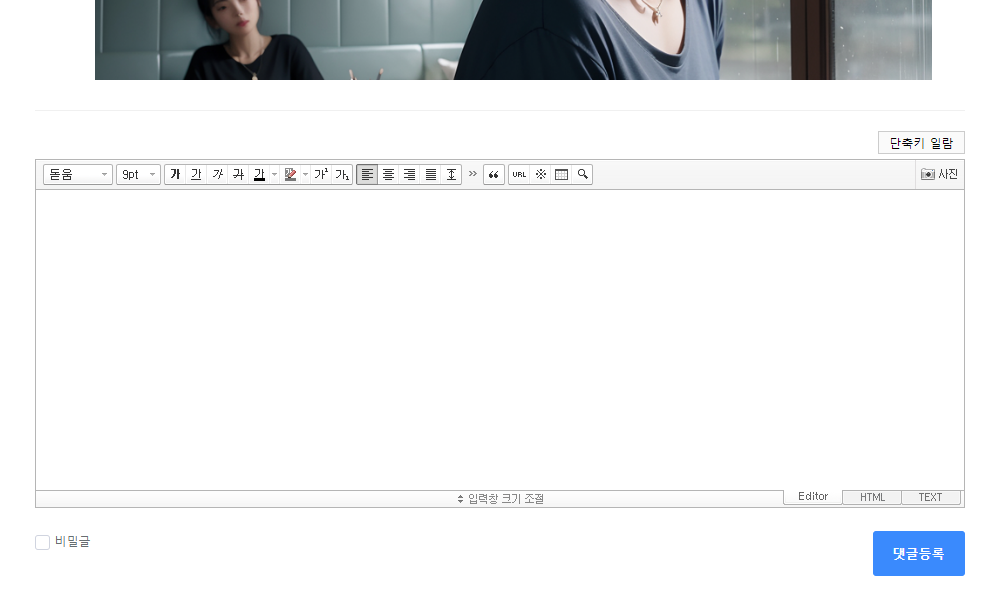
Task: Toggle bold text formatting
Action: pos(175,174)
